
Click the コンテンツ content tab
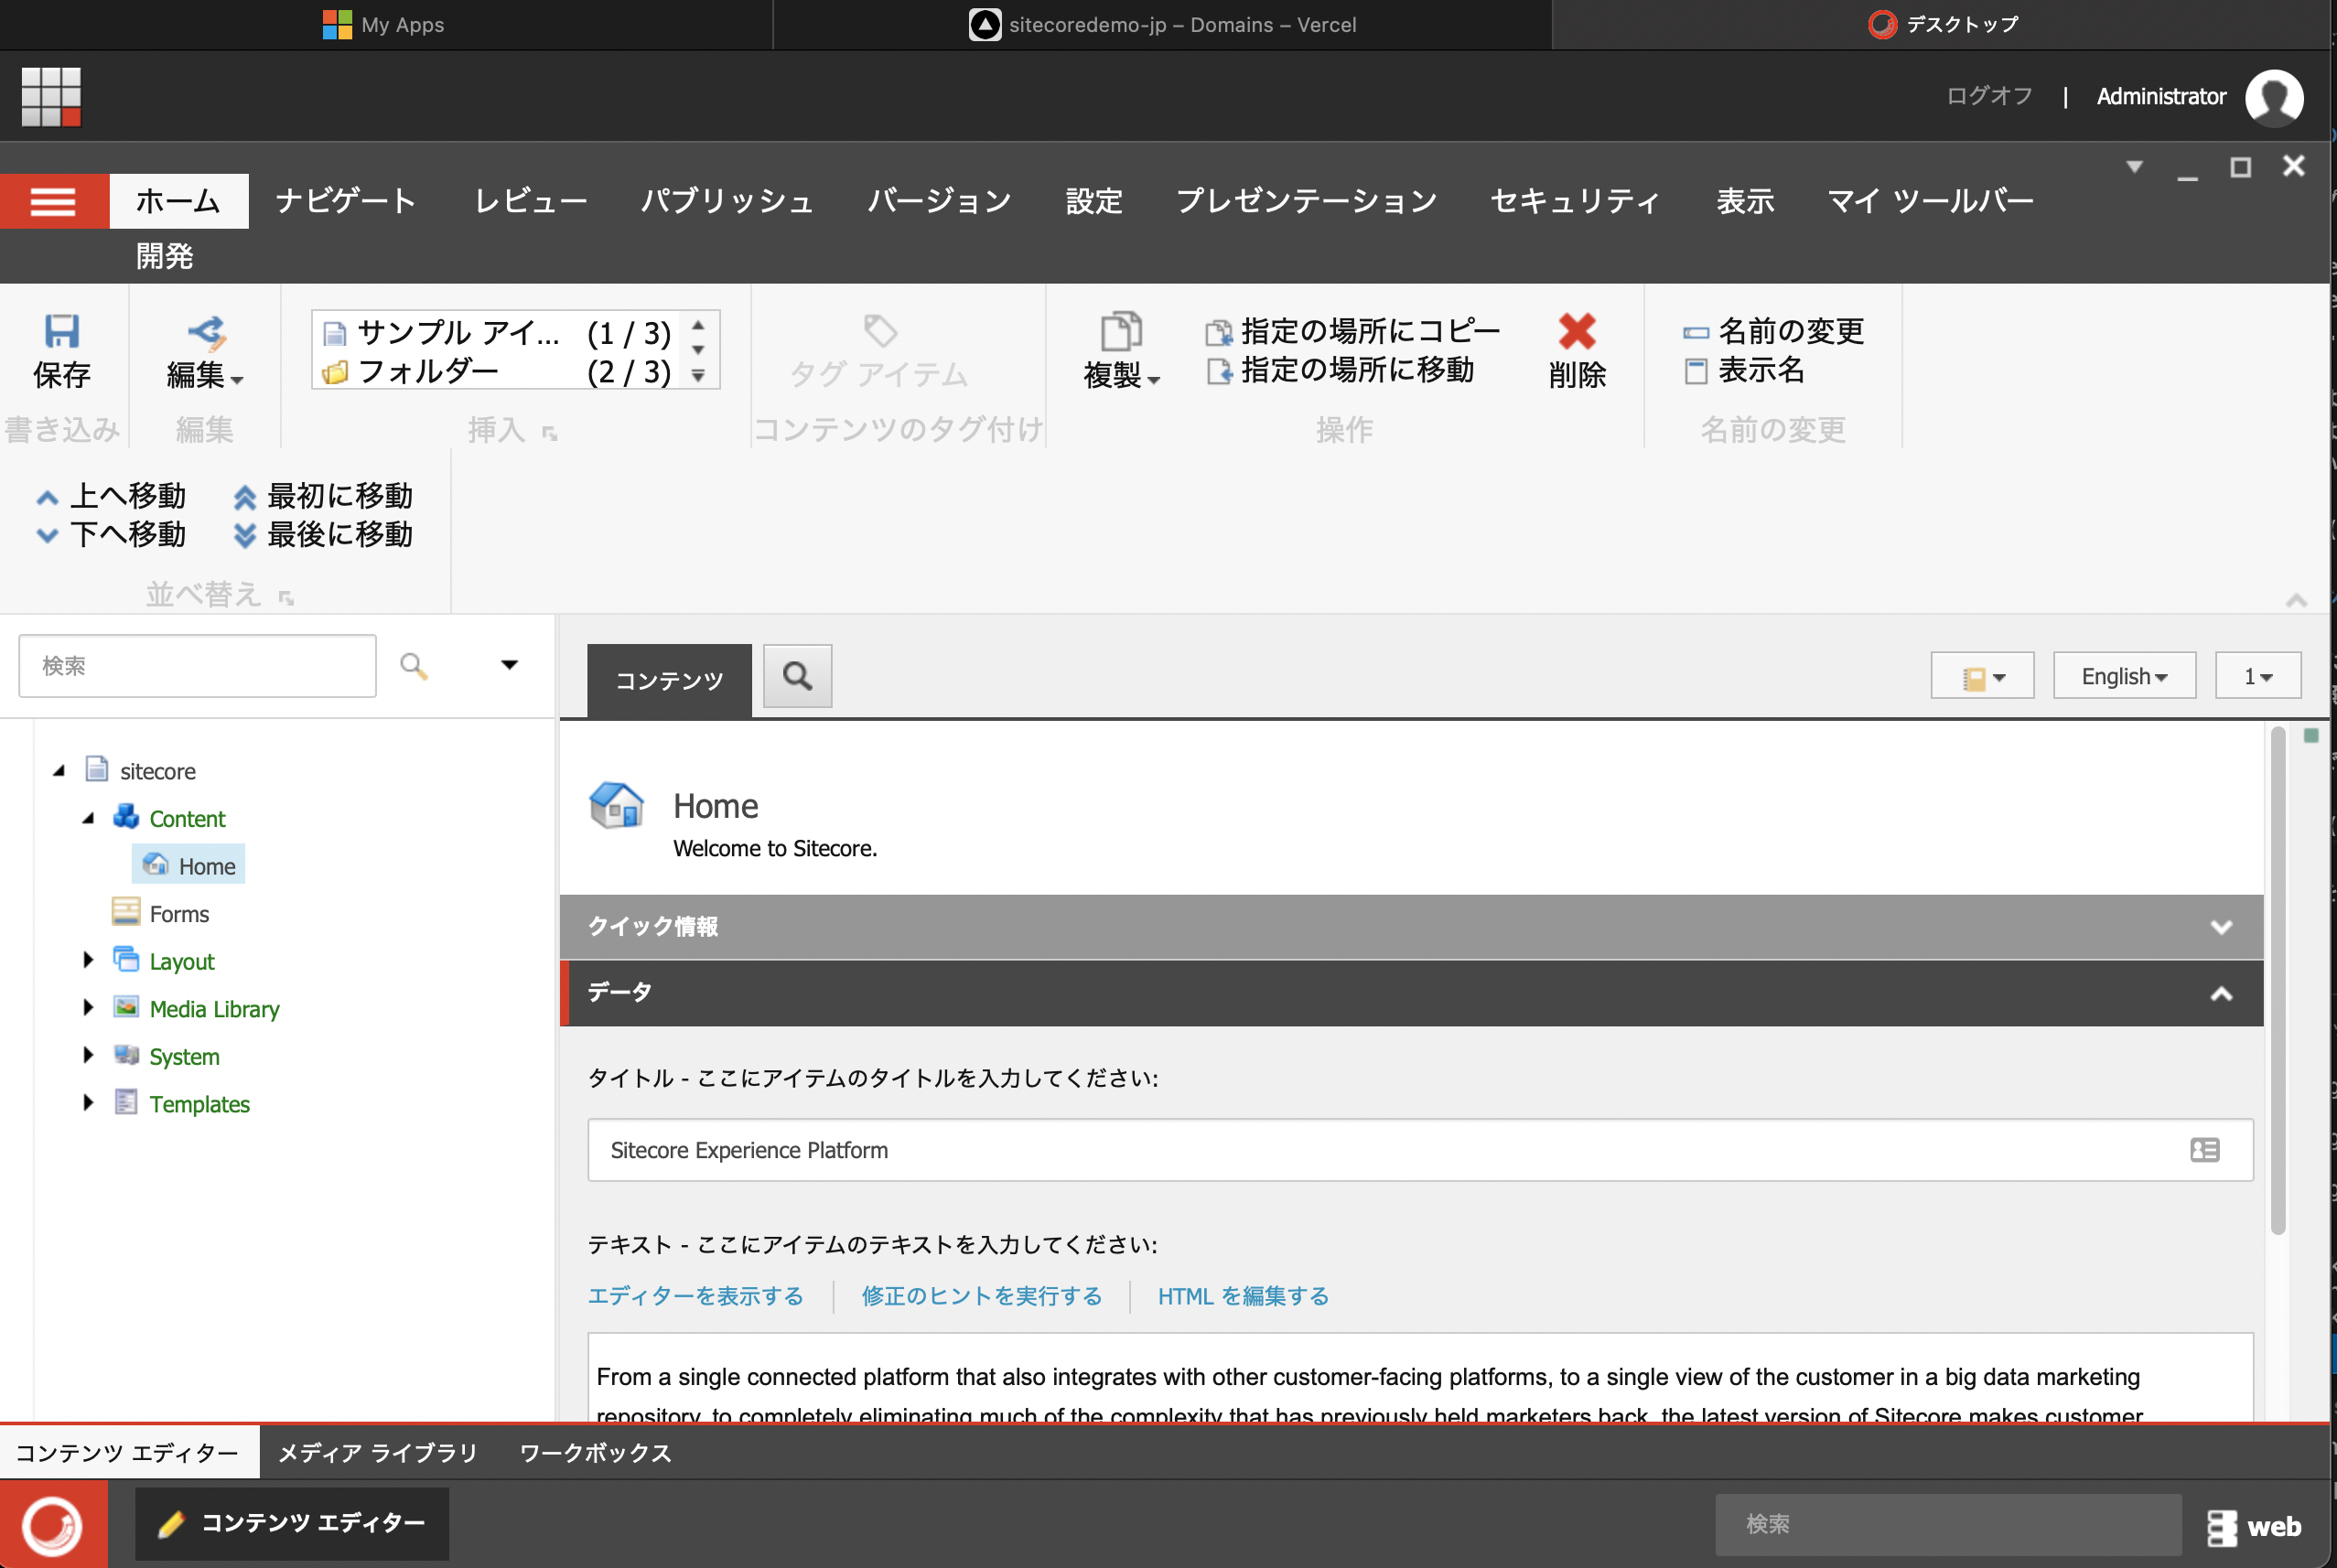click(669, 680)
